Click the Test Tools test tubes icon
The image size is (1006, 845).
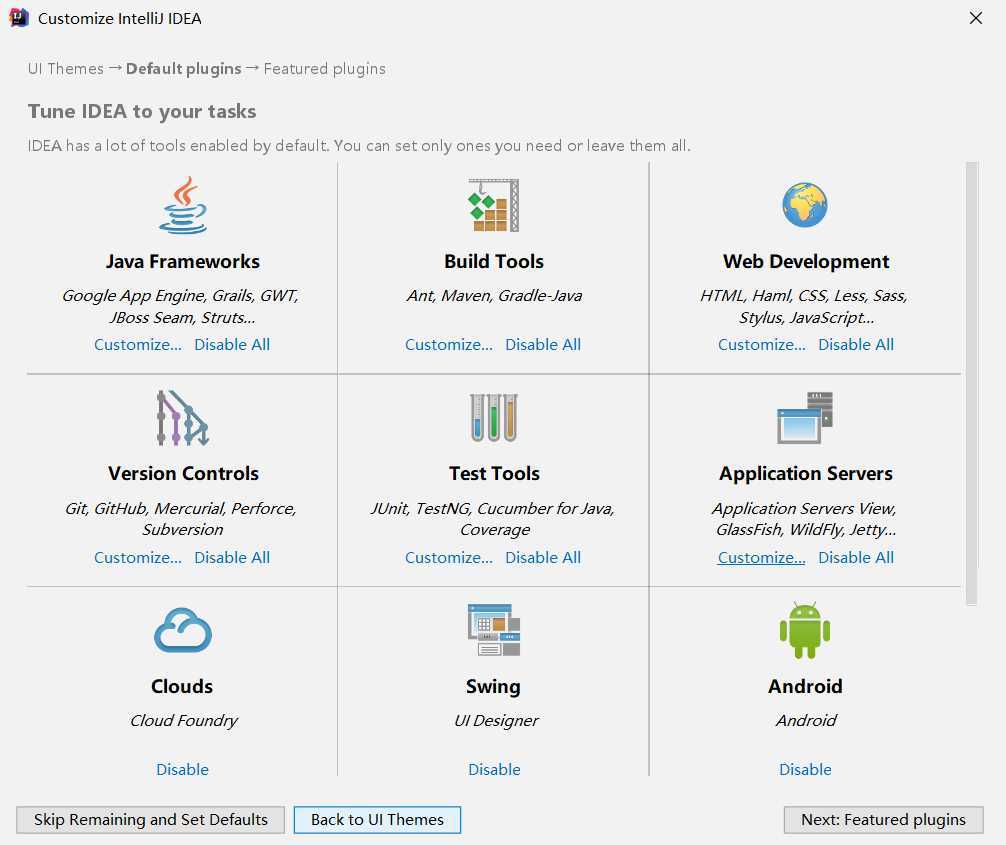pyautogui.click(x=493, y=418)
